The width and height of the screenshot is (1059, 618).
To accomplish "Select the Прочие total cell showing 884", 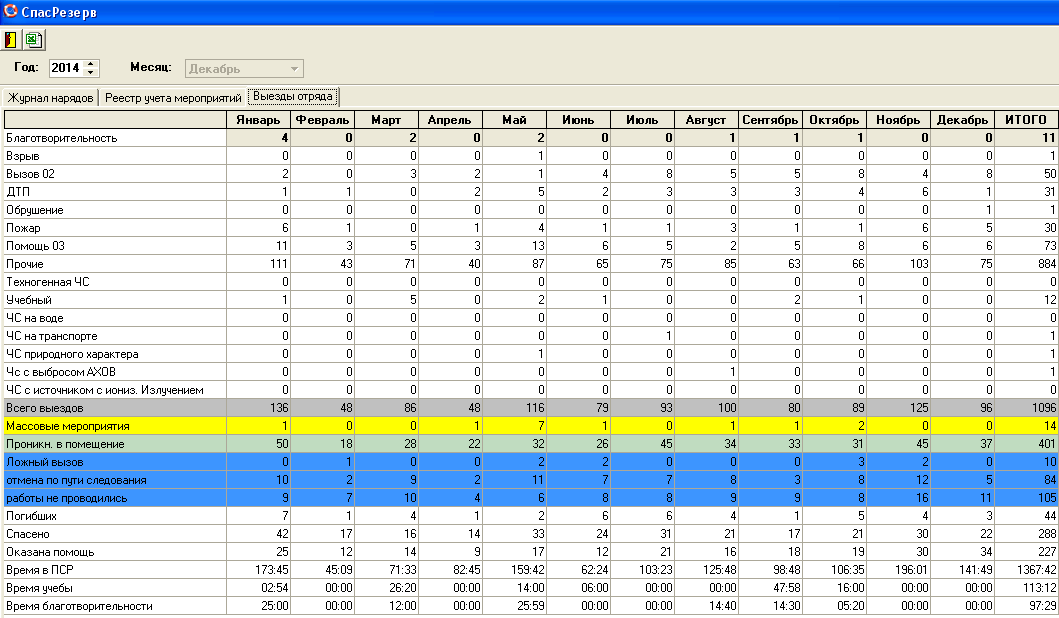I will click(1025, 264).
